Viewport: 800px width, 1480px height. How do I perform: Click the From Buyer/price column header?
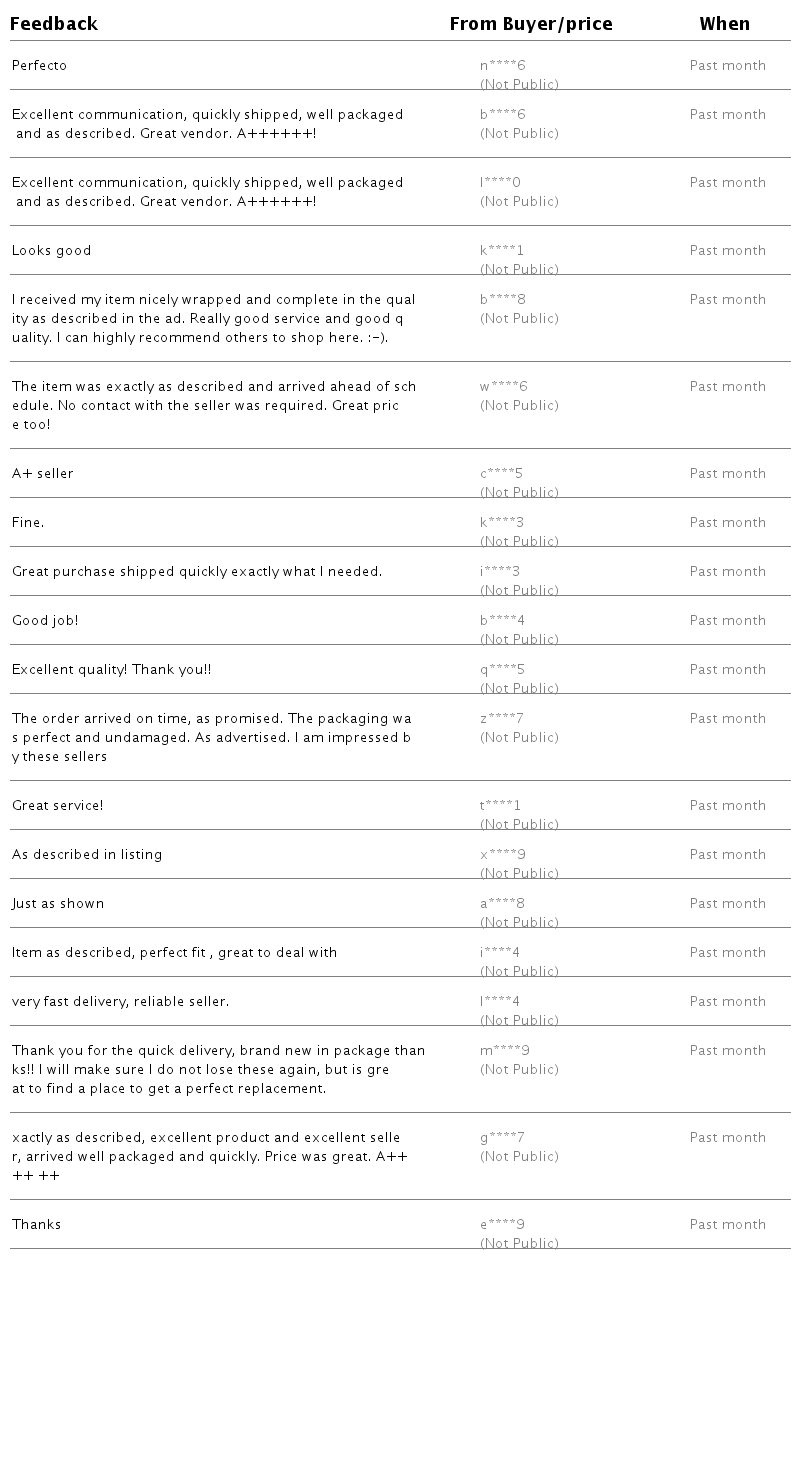point(531,24)
